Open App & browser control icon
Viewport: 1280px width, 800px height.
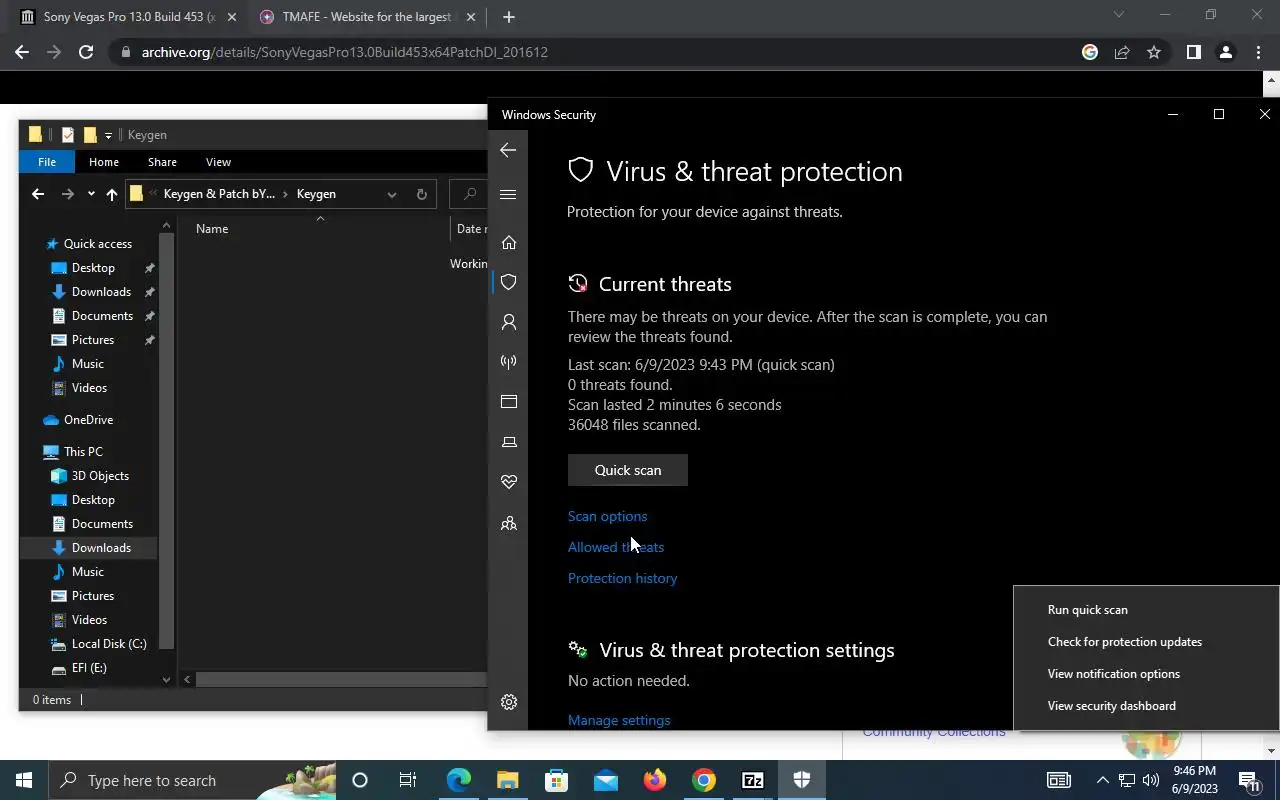pyautogui.click(x=509, y=402)
